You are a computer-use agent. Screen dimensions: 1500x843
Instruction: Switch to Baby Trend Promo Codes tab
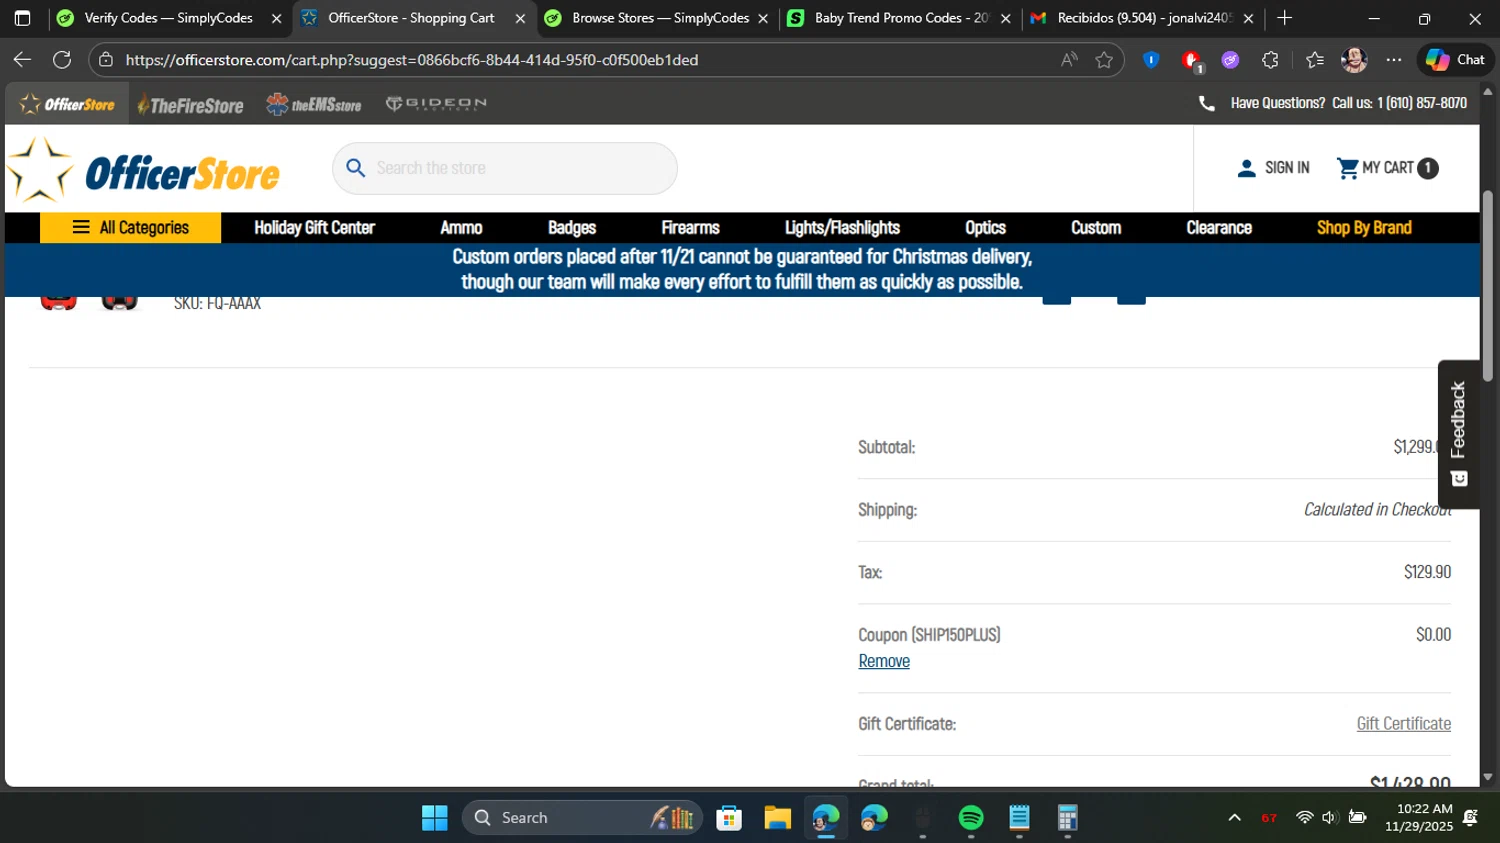900,18
